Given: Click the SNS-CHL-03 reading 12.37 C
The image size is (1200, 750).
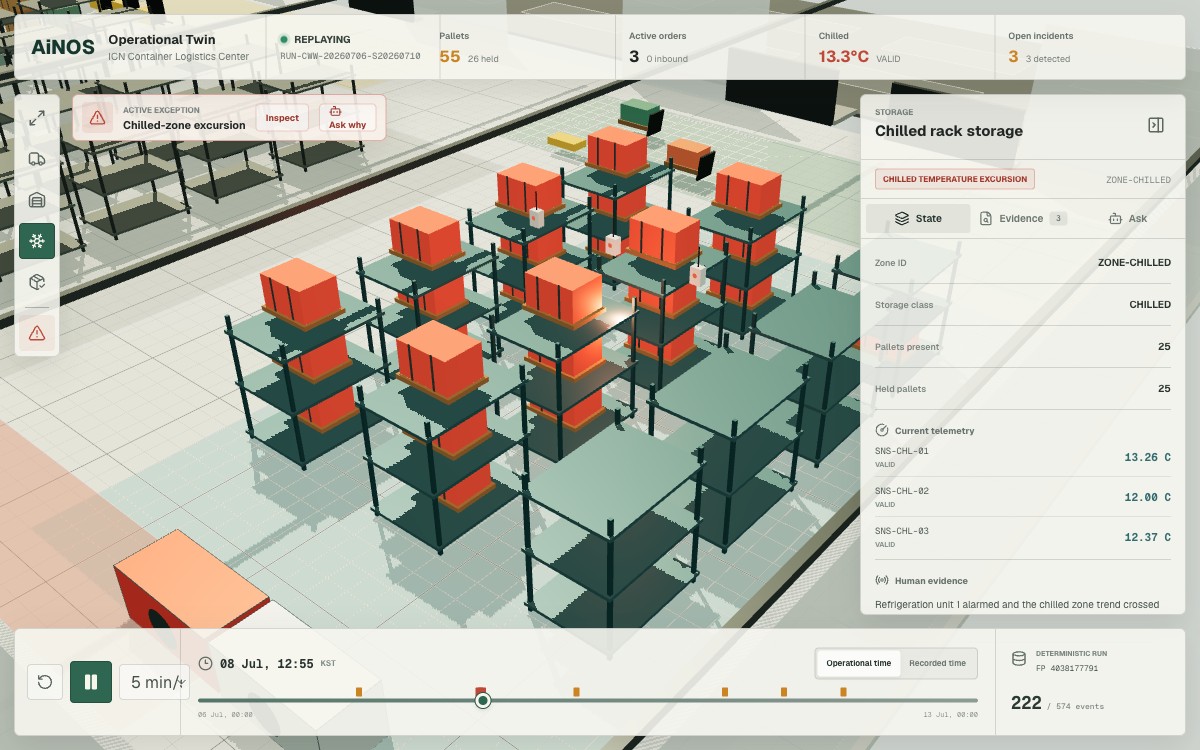Looking at the screenshot, I should coord(1147,537).
